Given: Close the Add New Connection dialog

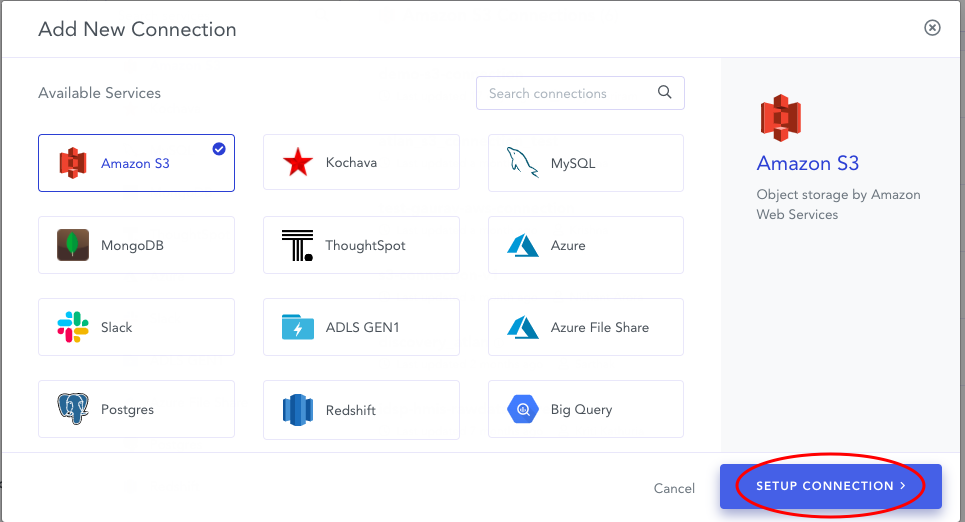Looking at the screenshot, I should 932,28.
